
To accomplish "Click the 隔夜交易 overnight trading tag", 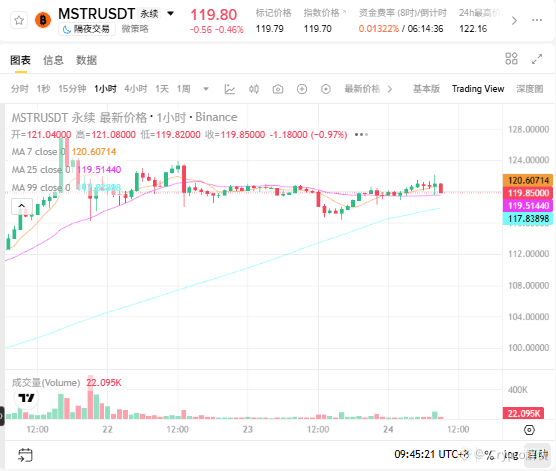I will click(x=87, y=29).
